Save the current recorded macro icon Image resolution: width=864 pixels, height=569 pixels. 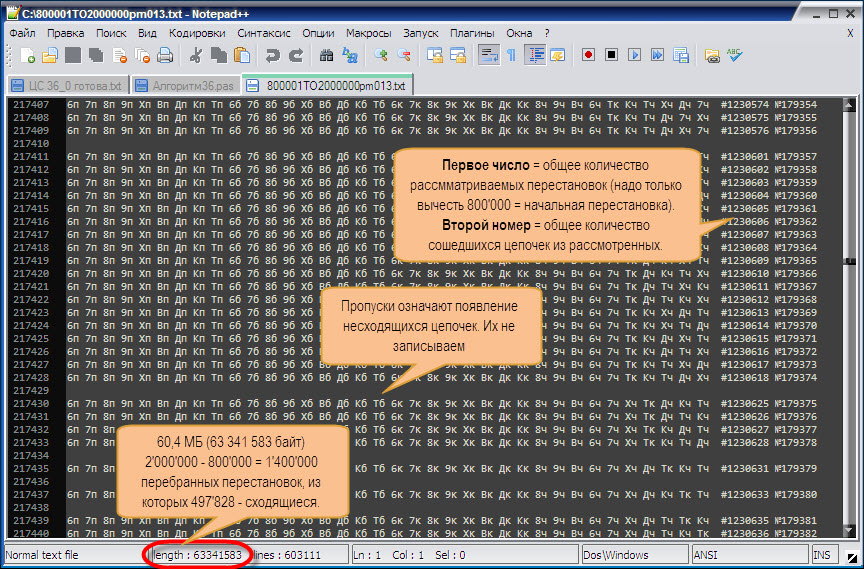pyautogui.click(x=681, y=55)
